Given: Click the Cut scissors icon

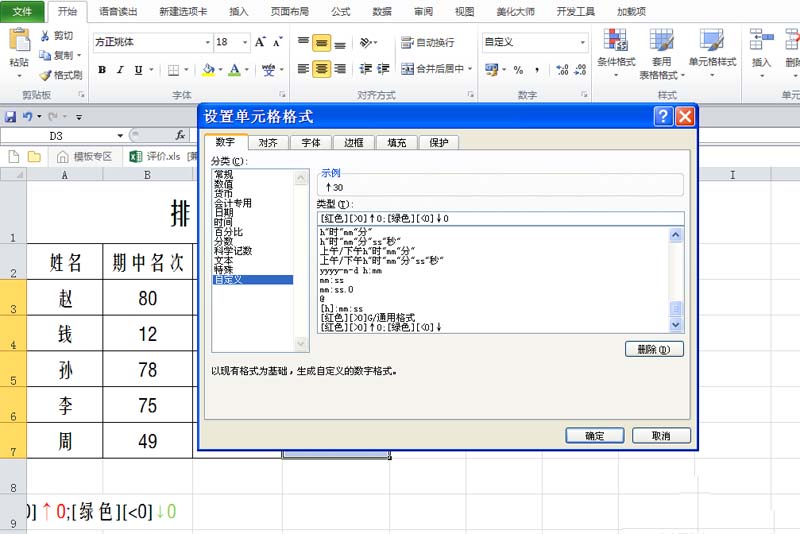Looking at the screenshot, I should point(45,35).
